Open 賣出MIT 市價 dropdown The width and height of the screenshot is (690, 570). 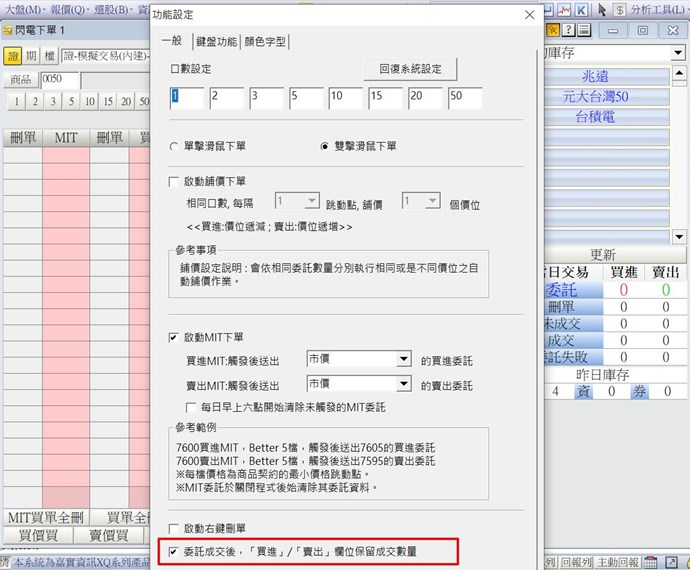click(404, 384)
